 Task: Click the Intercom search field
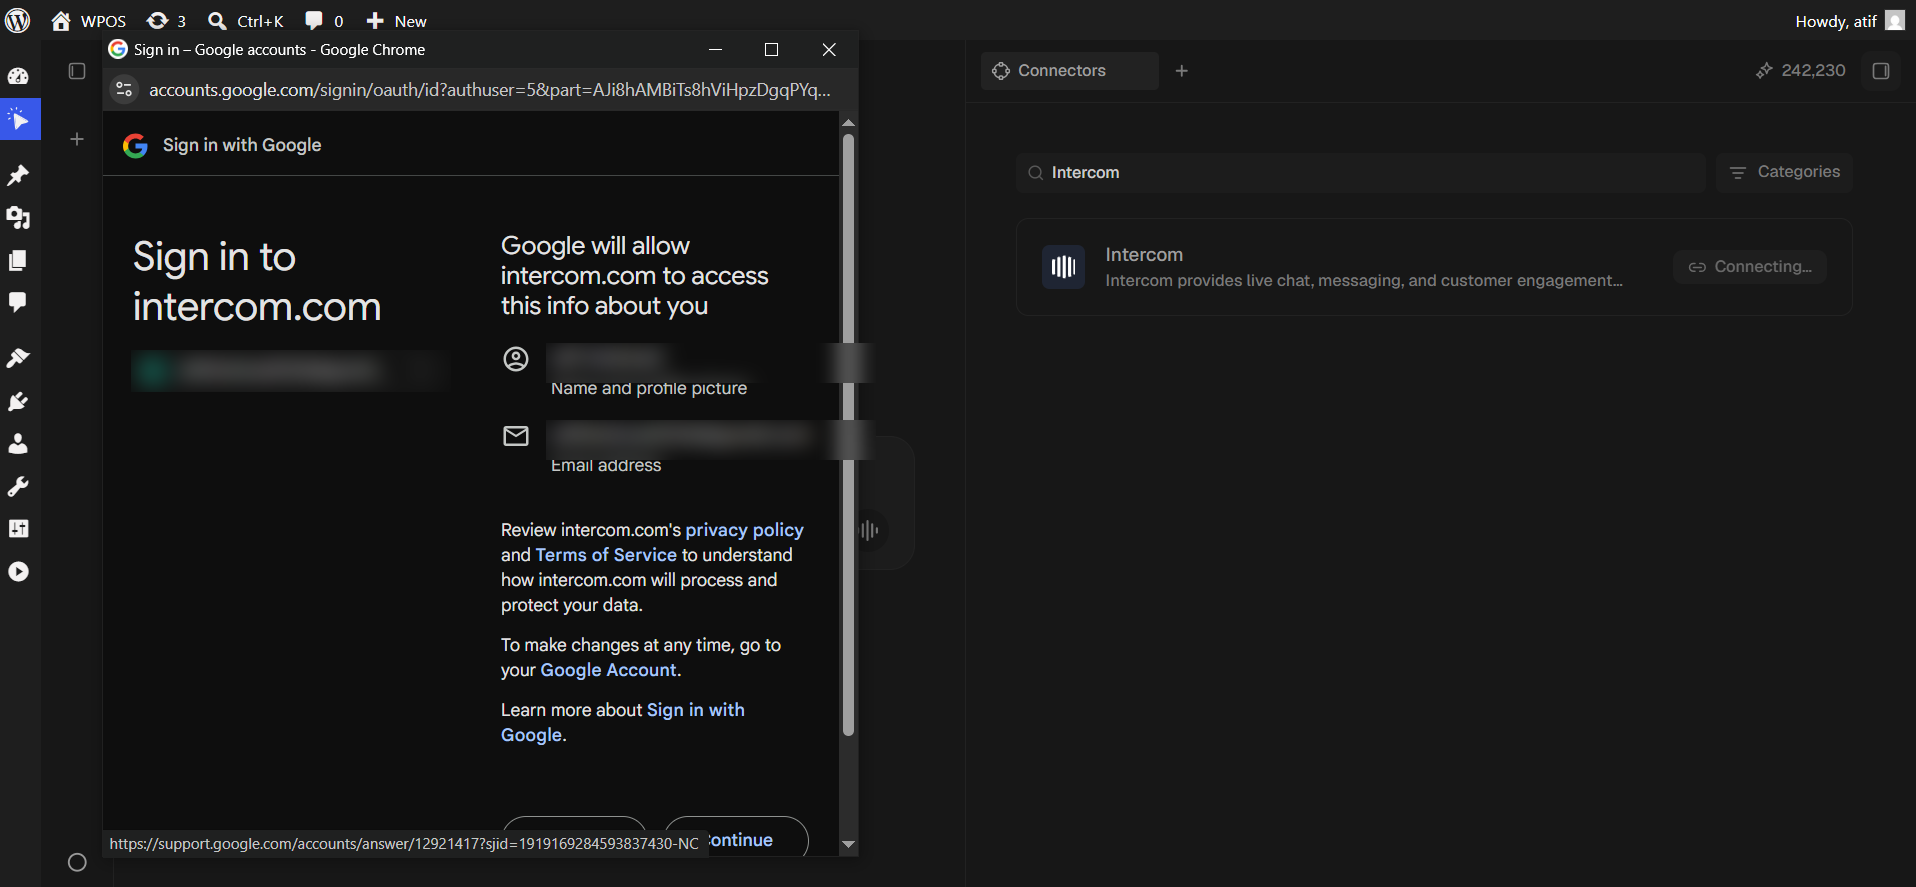point(1360,173)
